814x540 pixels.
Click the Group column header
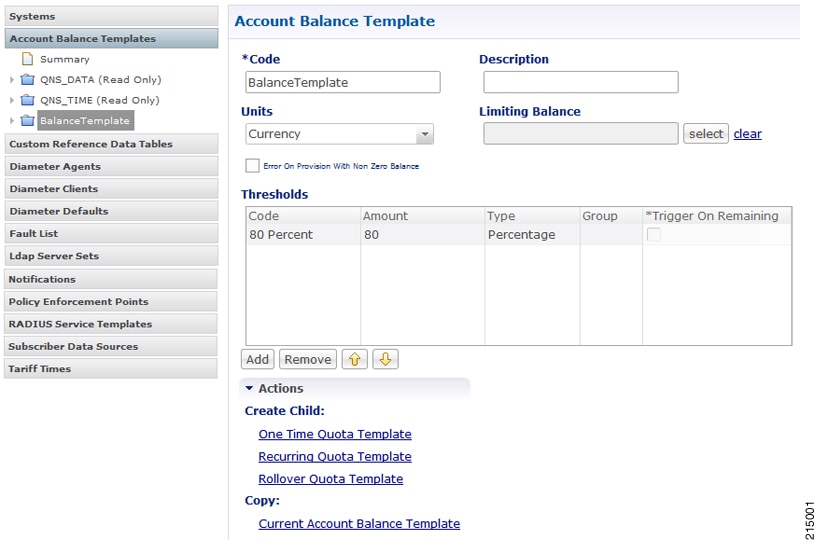coord(611,216)
